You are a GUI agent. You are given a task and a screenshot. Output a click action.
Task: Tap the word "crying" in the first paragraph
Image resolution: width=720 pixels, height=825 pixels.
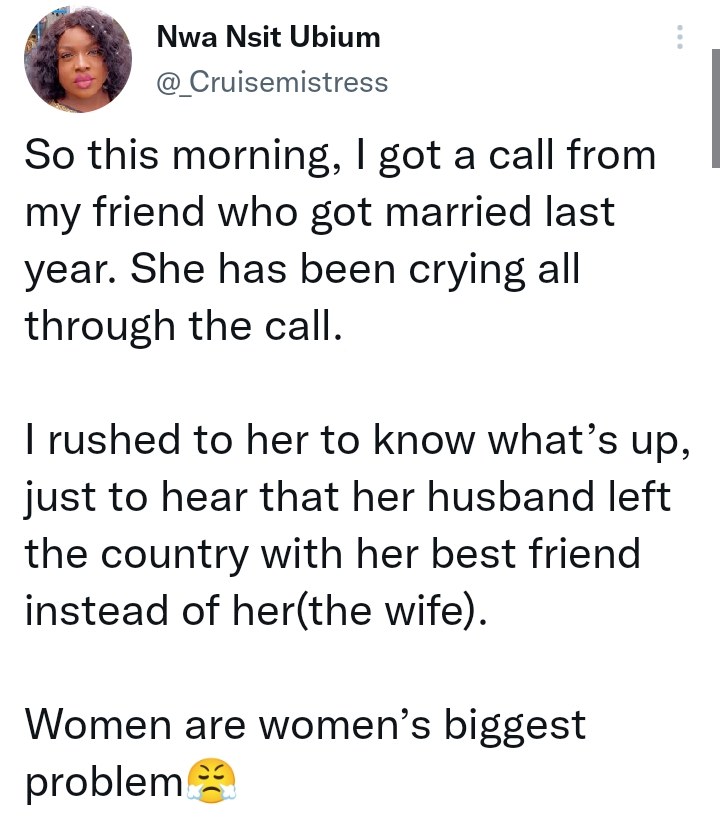pyautogui.click(x=467, y=271)
